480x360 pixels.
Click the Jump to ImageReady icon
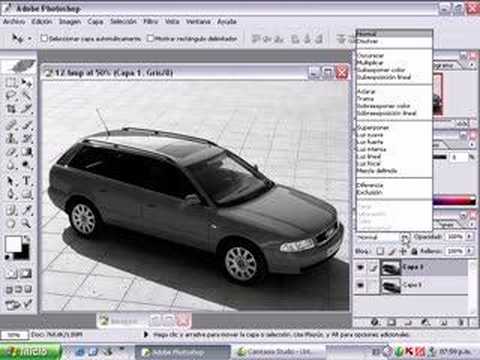tap(19, 304)
